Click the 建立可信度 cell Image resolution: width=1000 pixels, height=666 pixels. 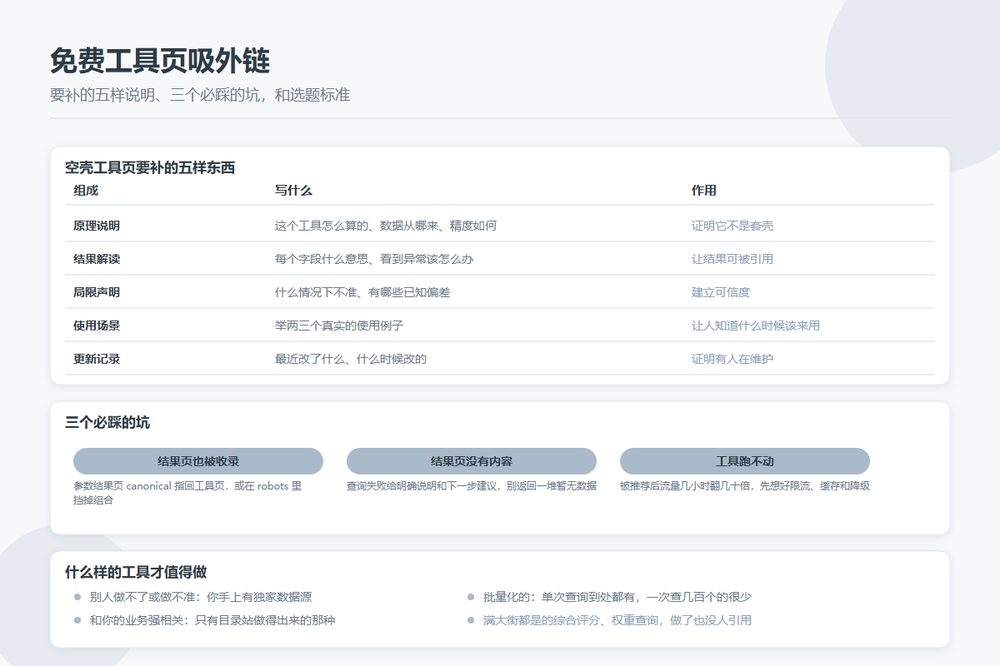click(x=721, y=292)
